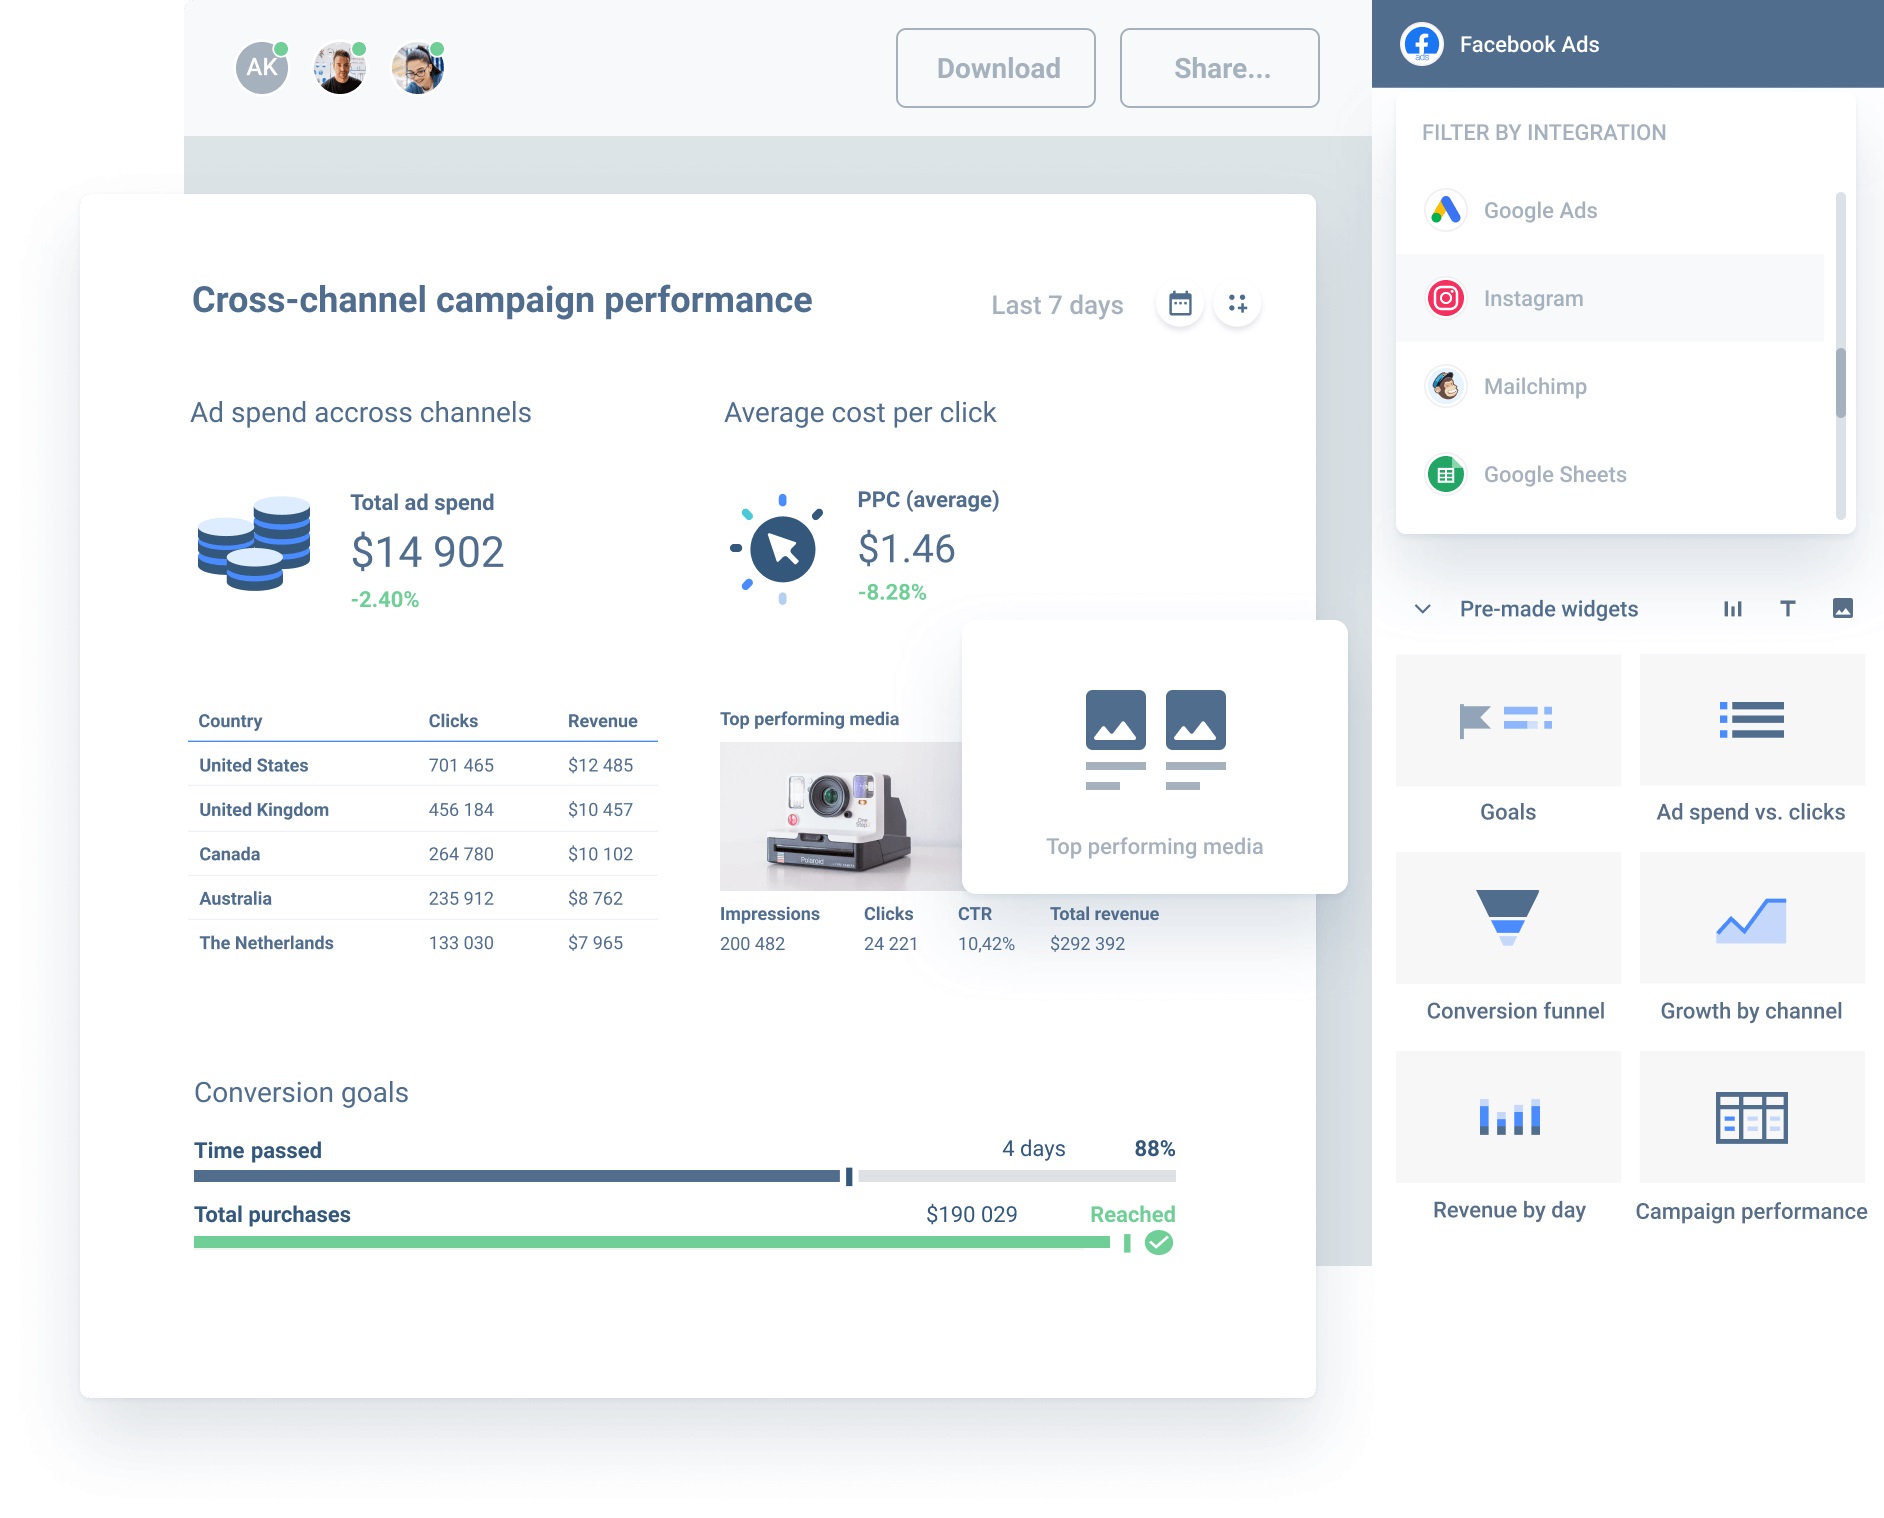The height and width of the screenshot is (1518, 1884).
Task: Click the third collaborator avatar with glasses
Action: pyautogui.click(x=418, y=68)
